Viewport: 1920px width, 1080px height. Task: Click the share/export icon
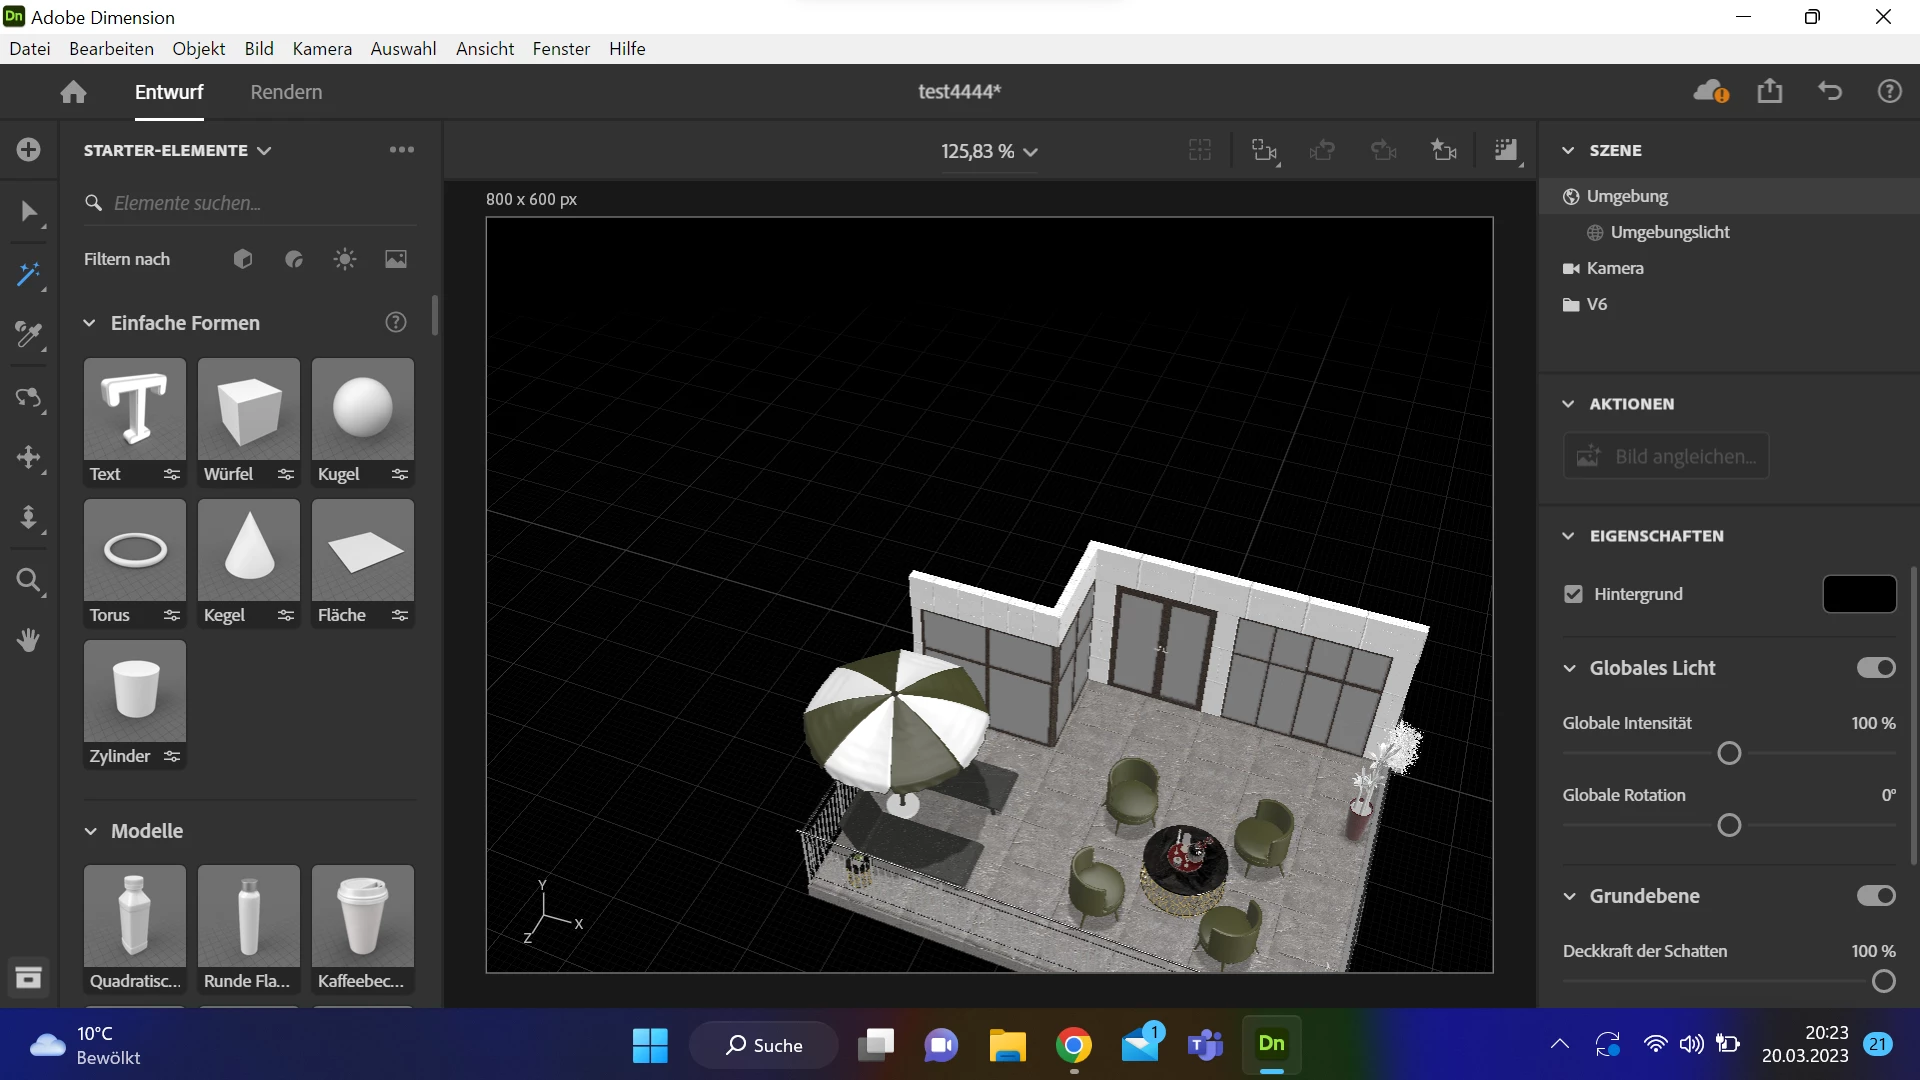click(x=1770, y=92)
